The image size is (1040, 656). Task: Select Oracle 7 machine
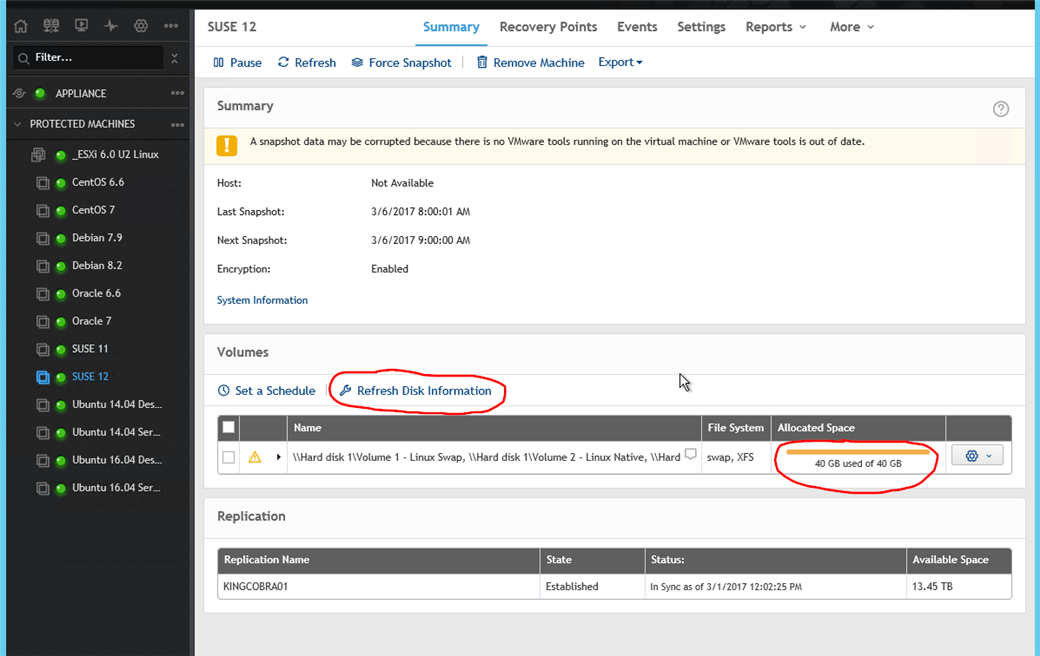(92, 322)
